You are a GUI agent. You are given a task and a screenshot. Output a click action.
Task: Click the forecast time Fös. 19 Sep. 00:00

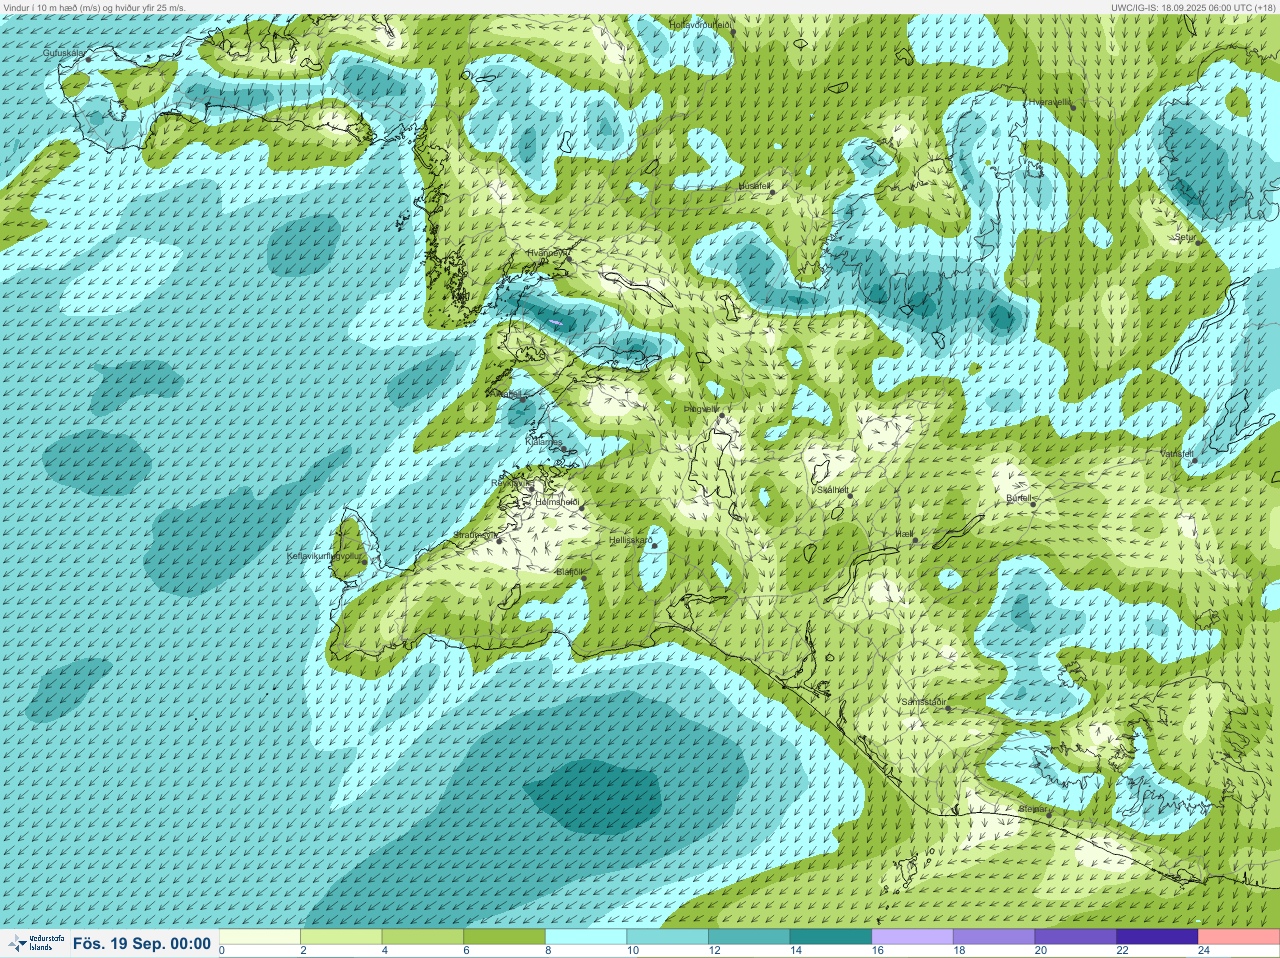[142, 943]
